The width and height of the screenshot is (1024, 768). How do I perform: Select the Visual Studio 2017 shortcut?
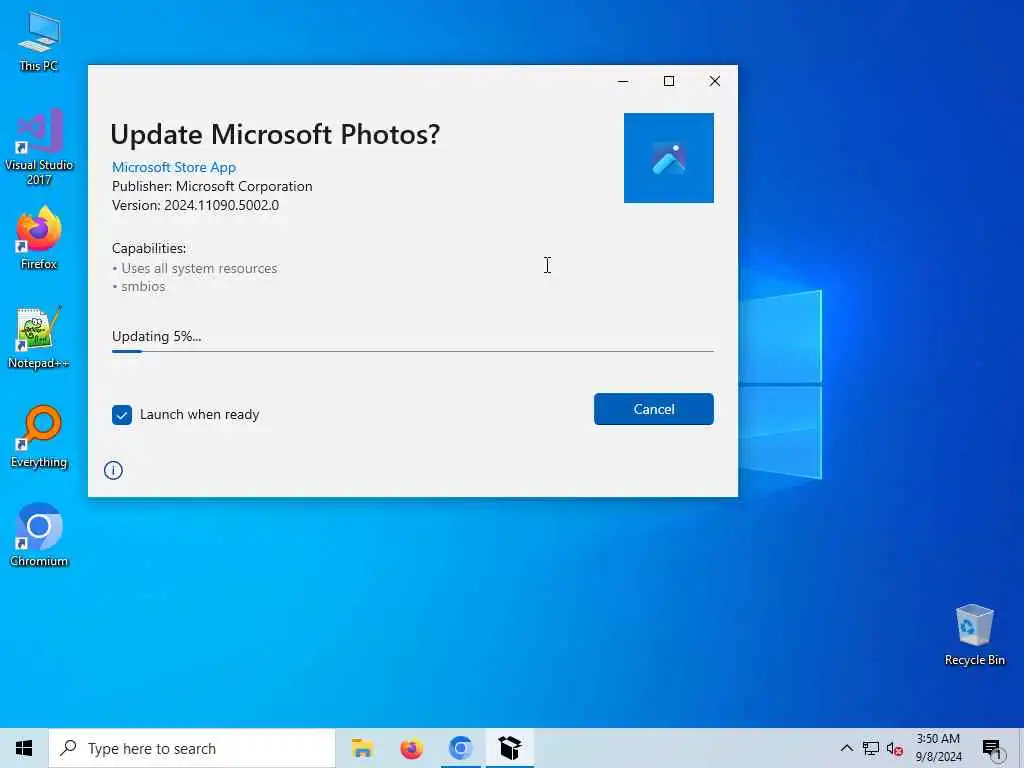pyautogui.click(x=39, y=147)
